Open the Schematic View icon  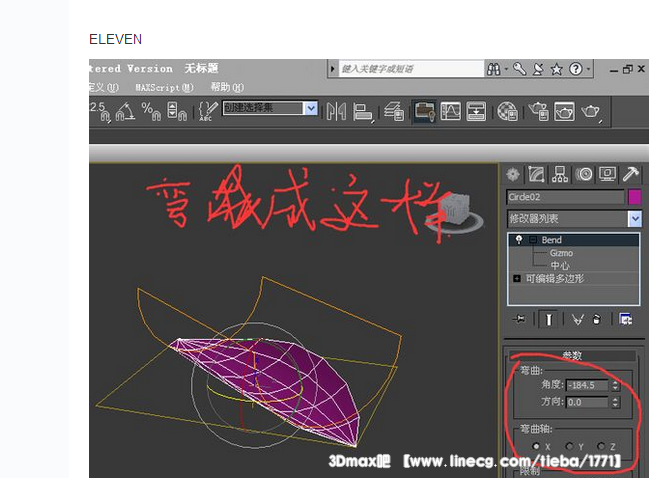(x=476, y=111)
